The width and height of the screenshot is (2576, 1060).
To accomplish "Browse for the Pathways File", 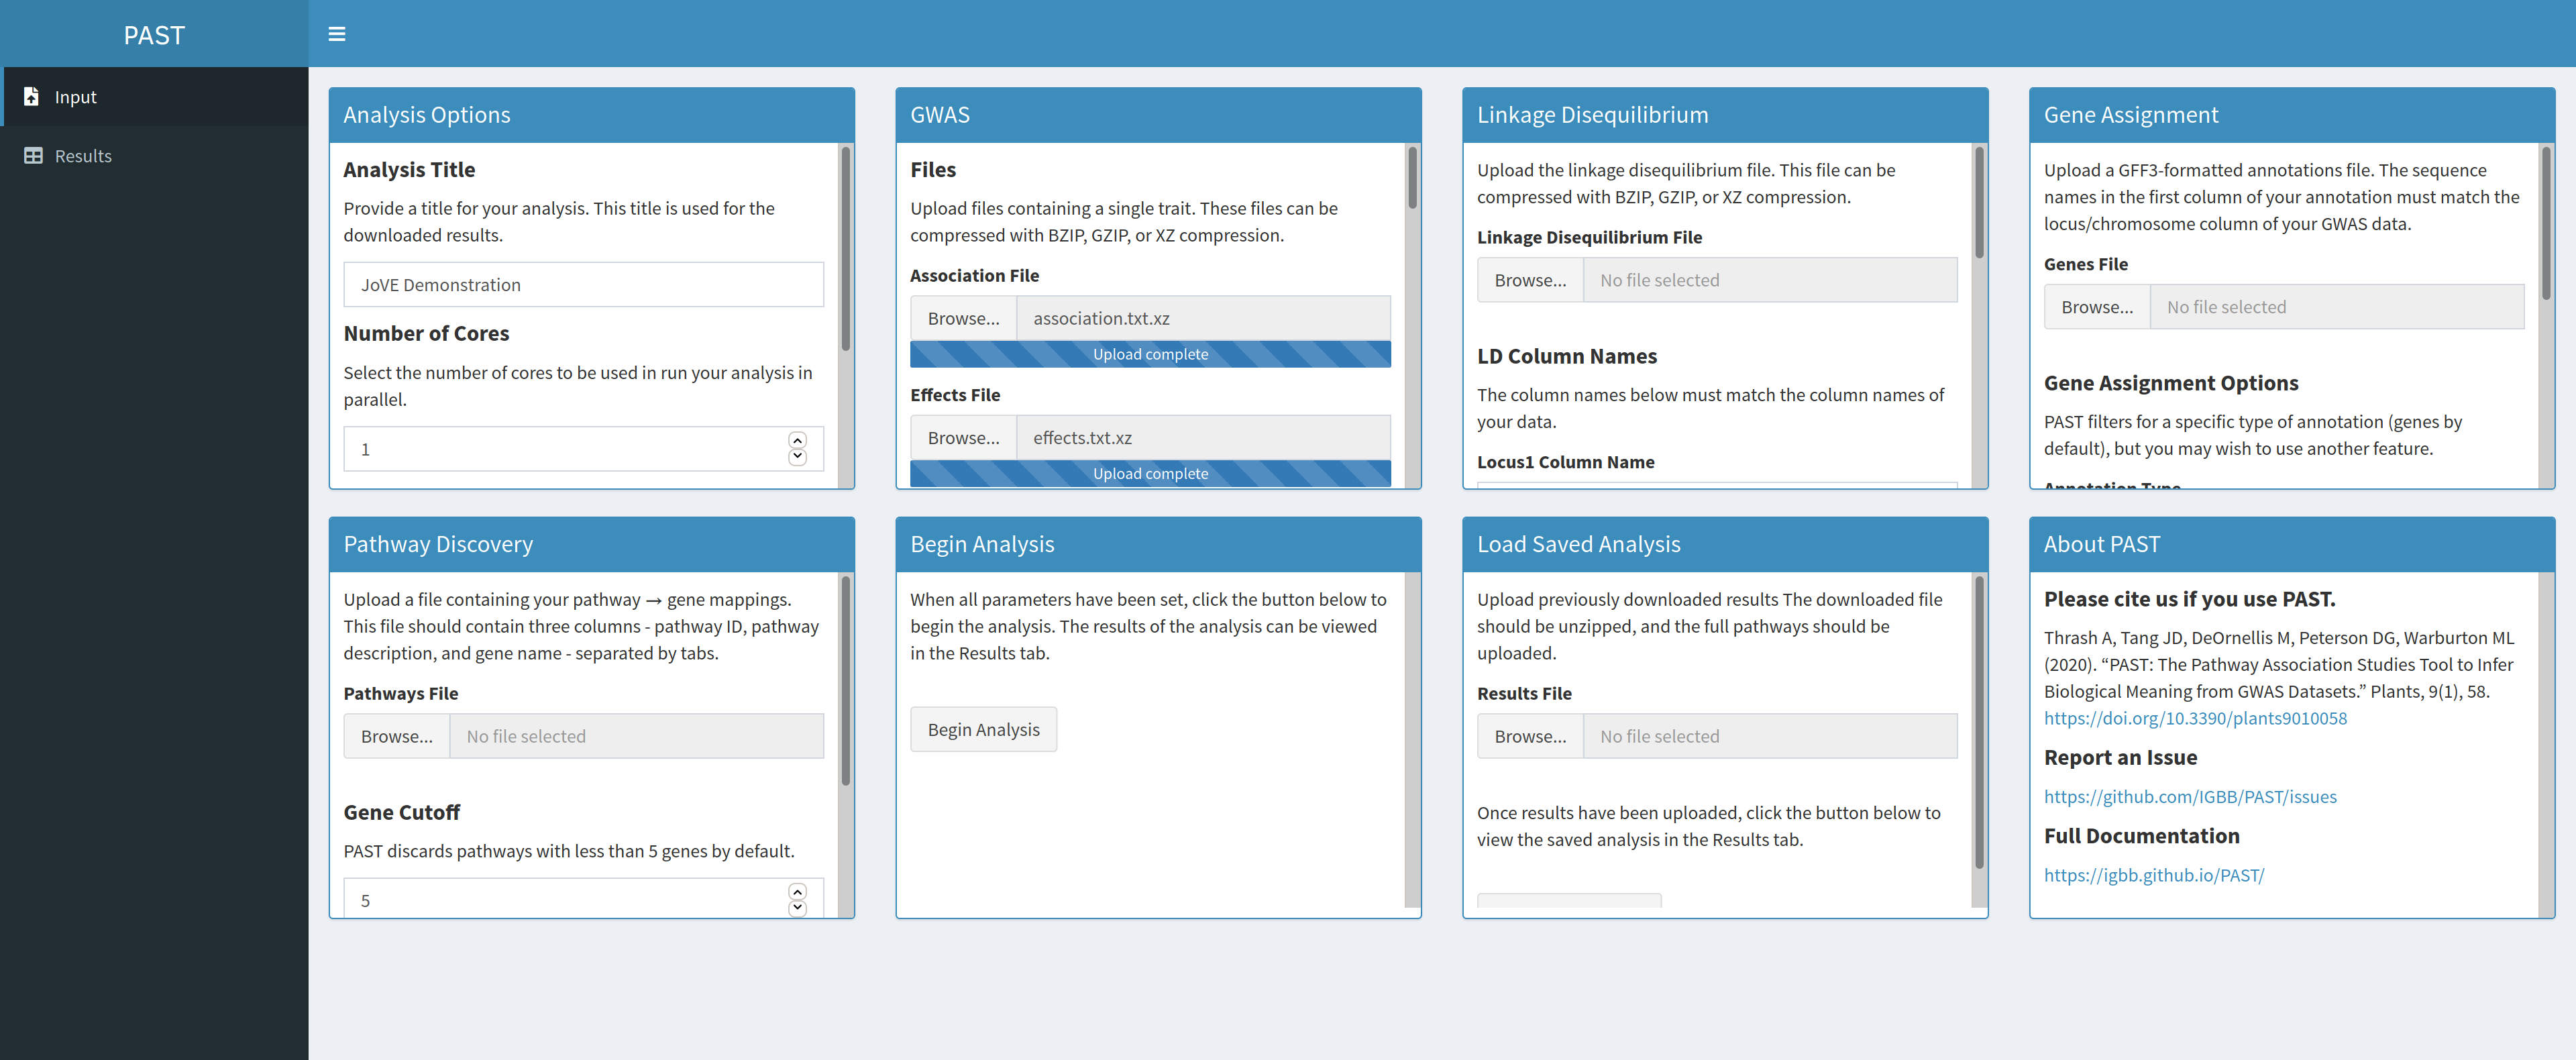I will (396, 737).
